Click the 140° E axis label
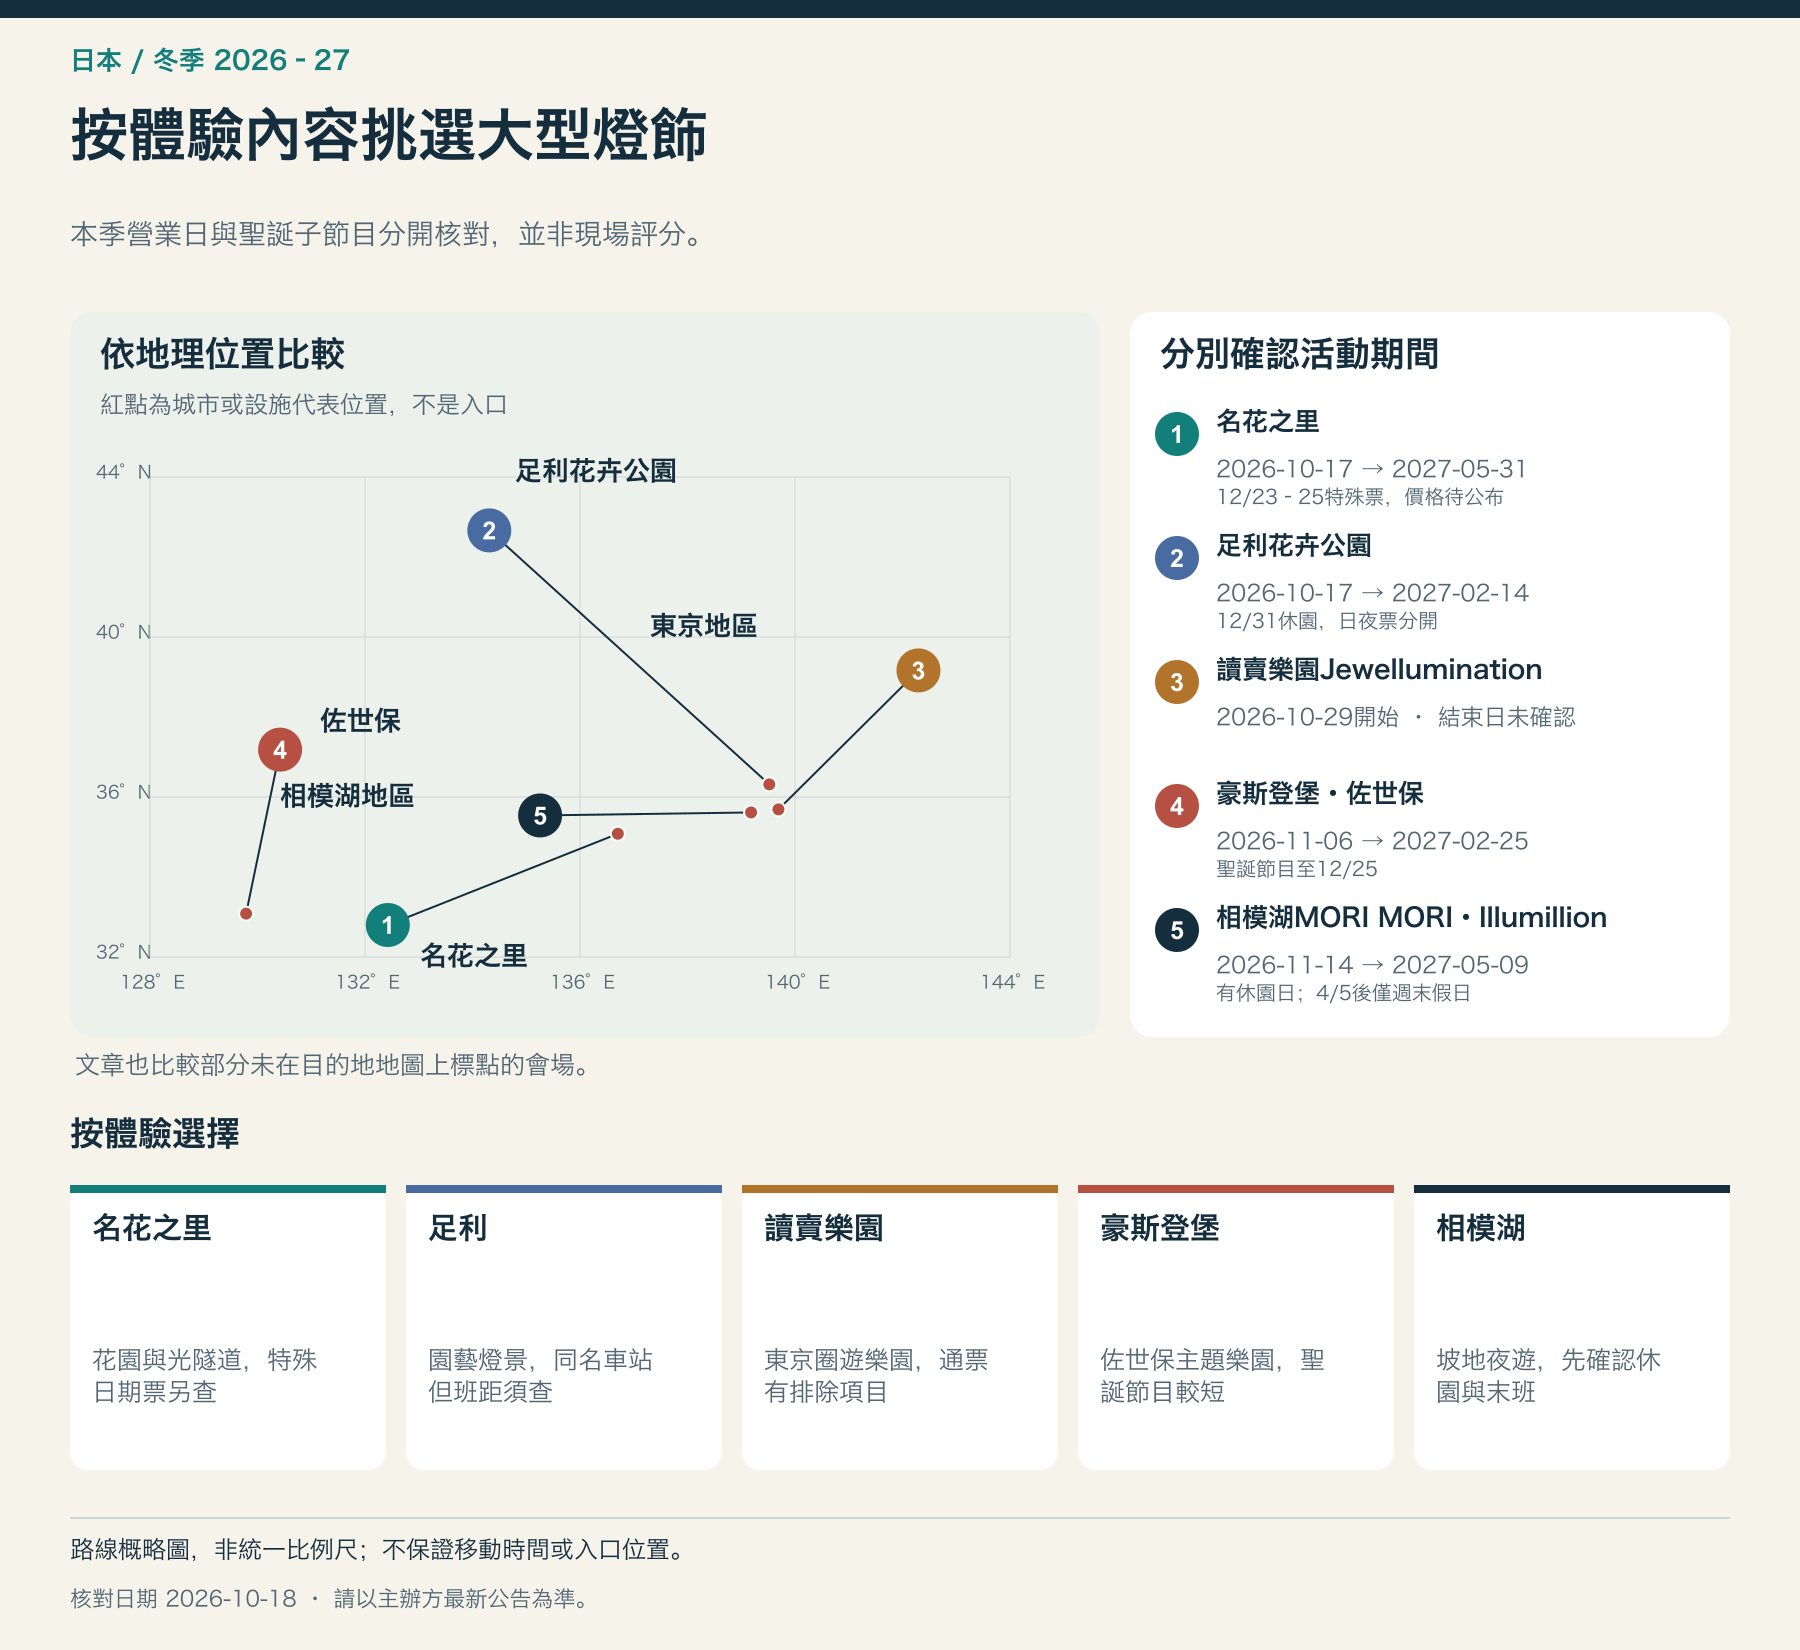 (x=798, y=982)
